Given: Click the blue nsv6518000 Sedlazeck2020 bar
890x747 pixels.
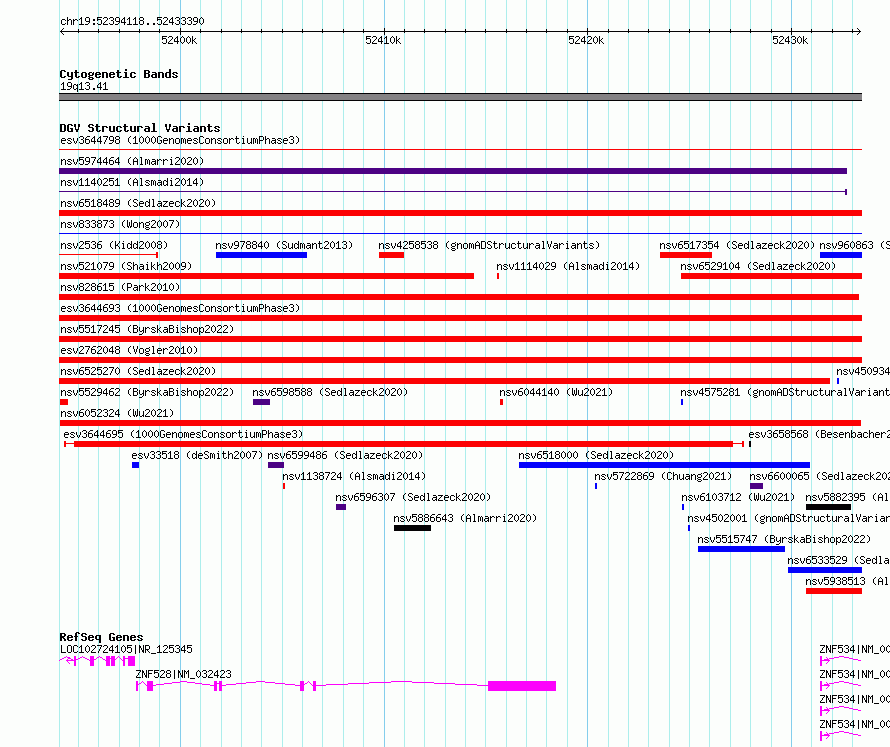Looking at the screenshot, I should (x=664, y=465).
